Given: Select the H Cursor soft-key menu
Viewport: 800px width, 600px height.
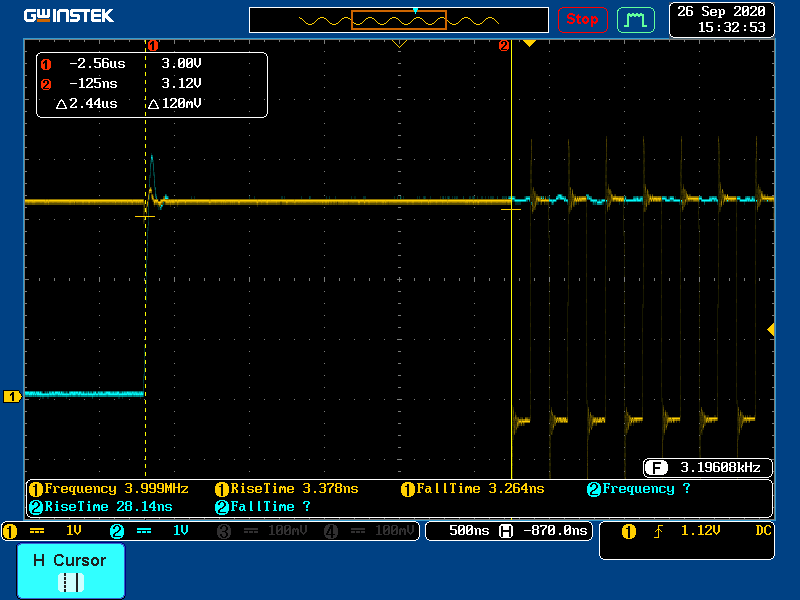Looking at the screenshot, I should pos(70,570).
